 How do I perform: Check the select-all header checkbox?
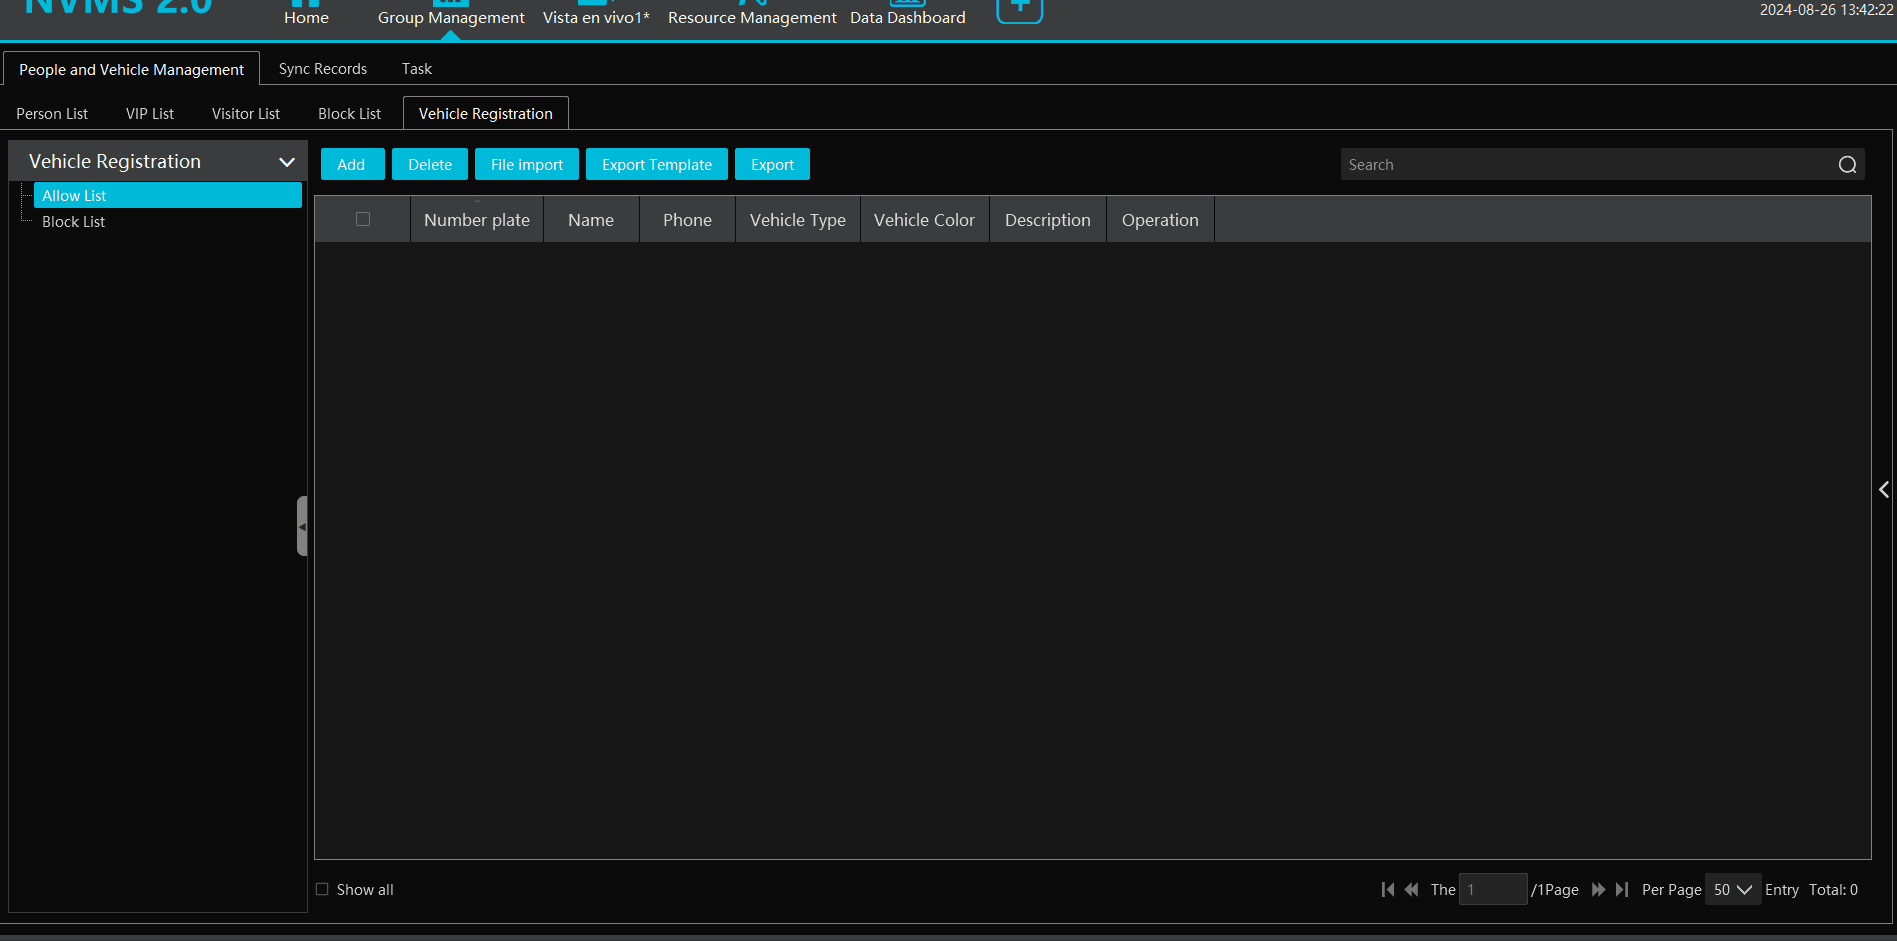(363, 219)
